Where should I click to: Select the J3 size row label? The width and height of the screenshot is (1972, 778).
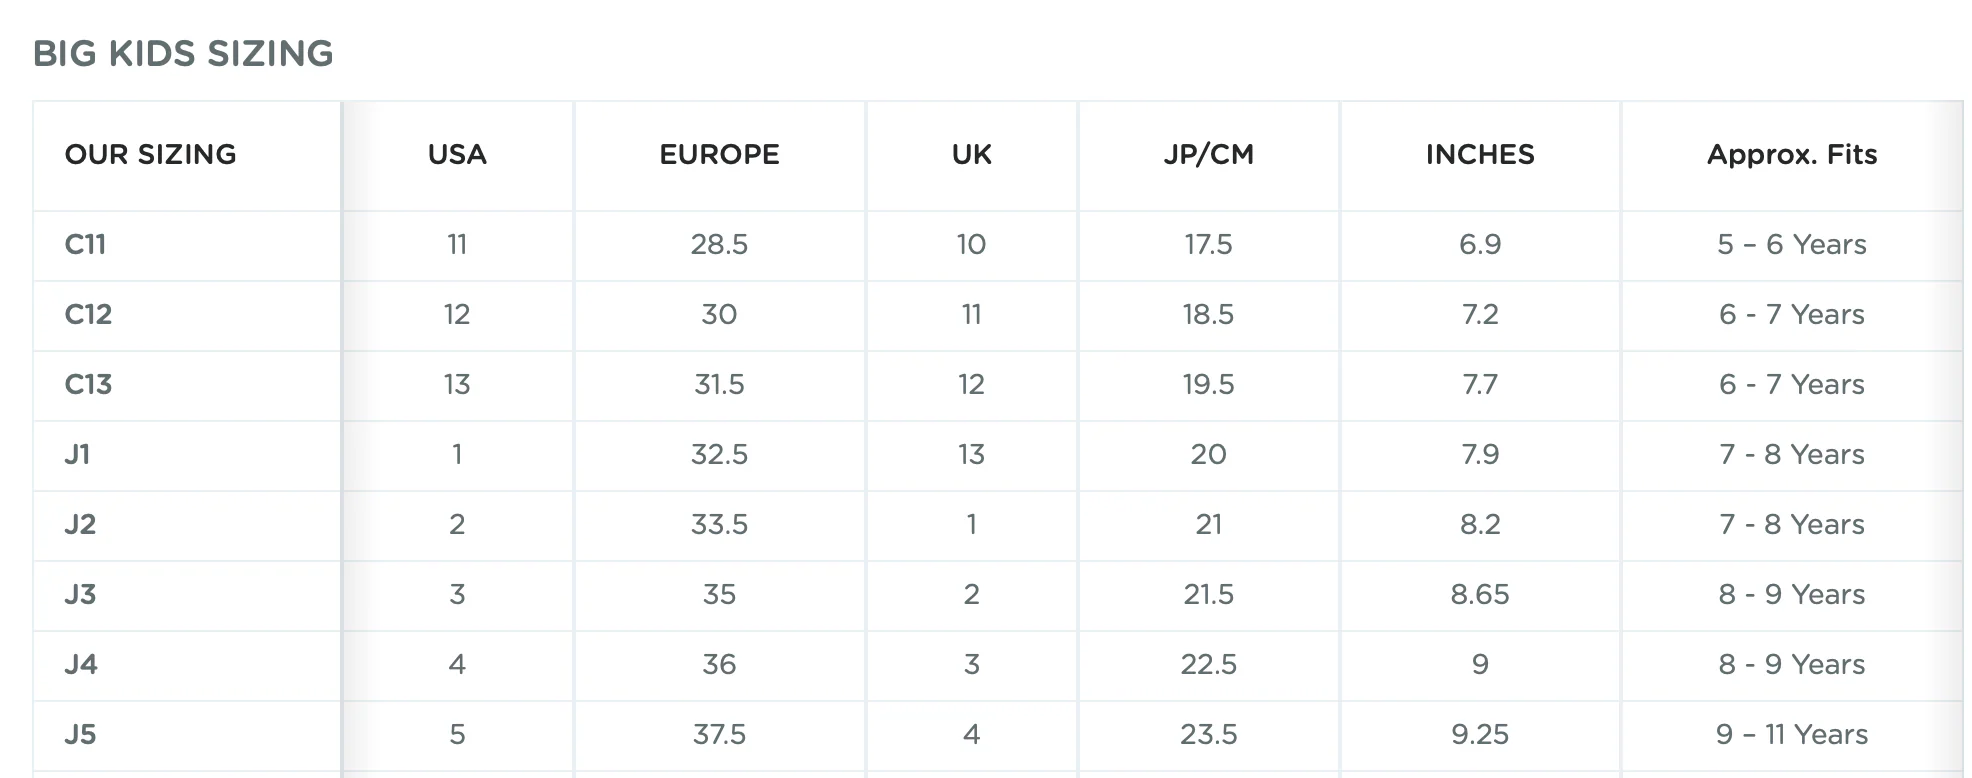point(80,595)
